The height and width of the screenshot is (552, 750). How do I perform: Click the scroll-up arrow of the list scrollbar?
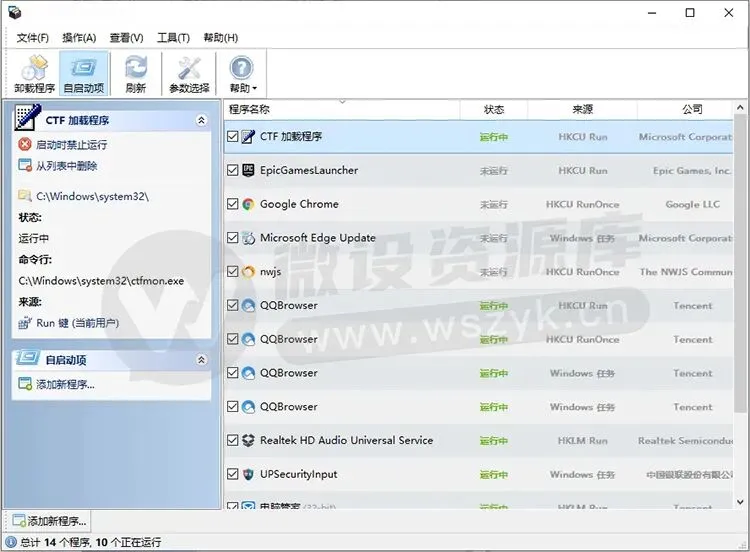(740, 108)
